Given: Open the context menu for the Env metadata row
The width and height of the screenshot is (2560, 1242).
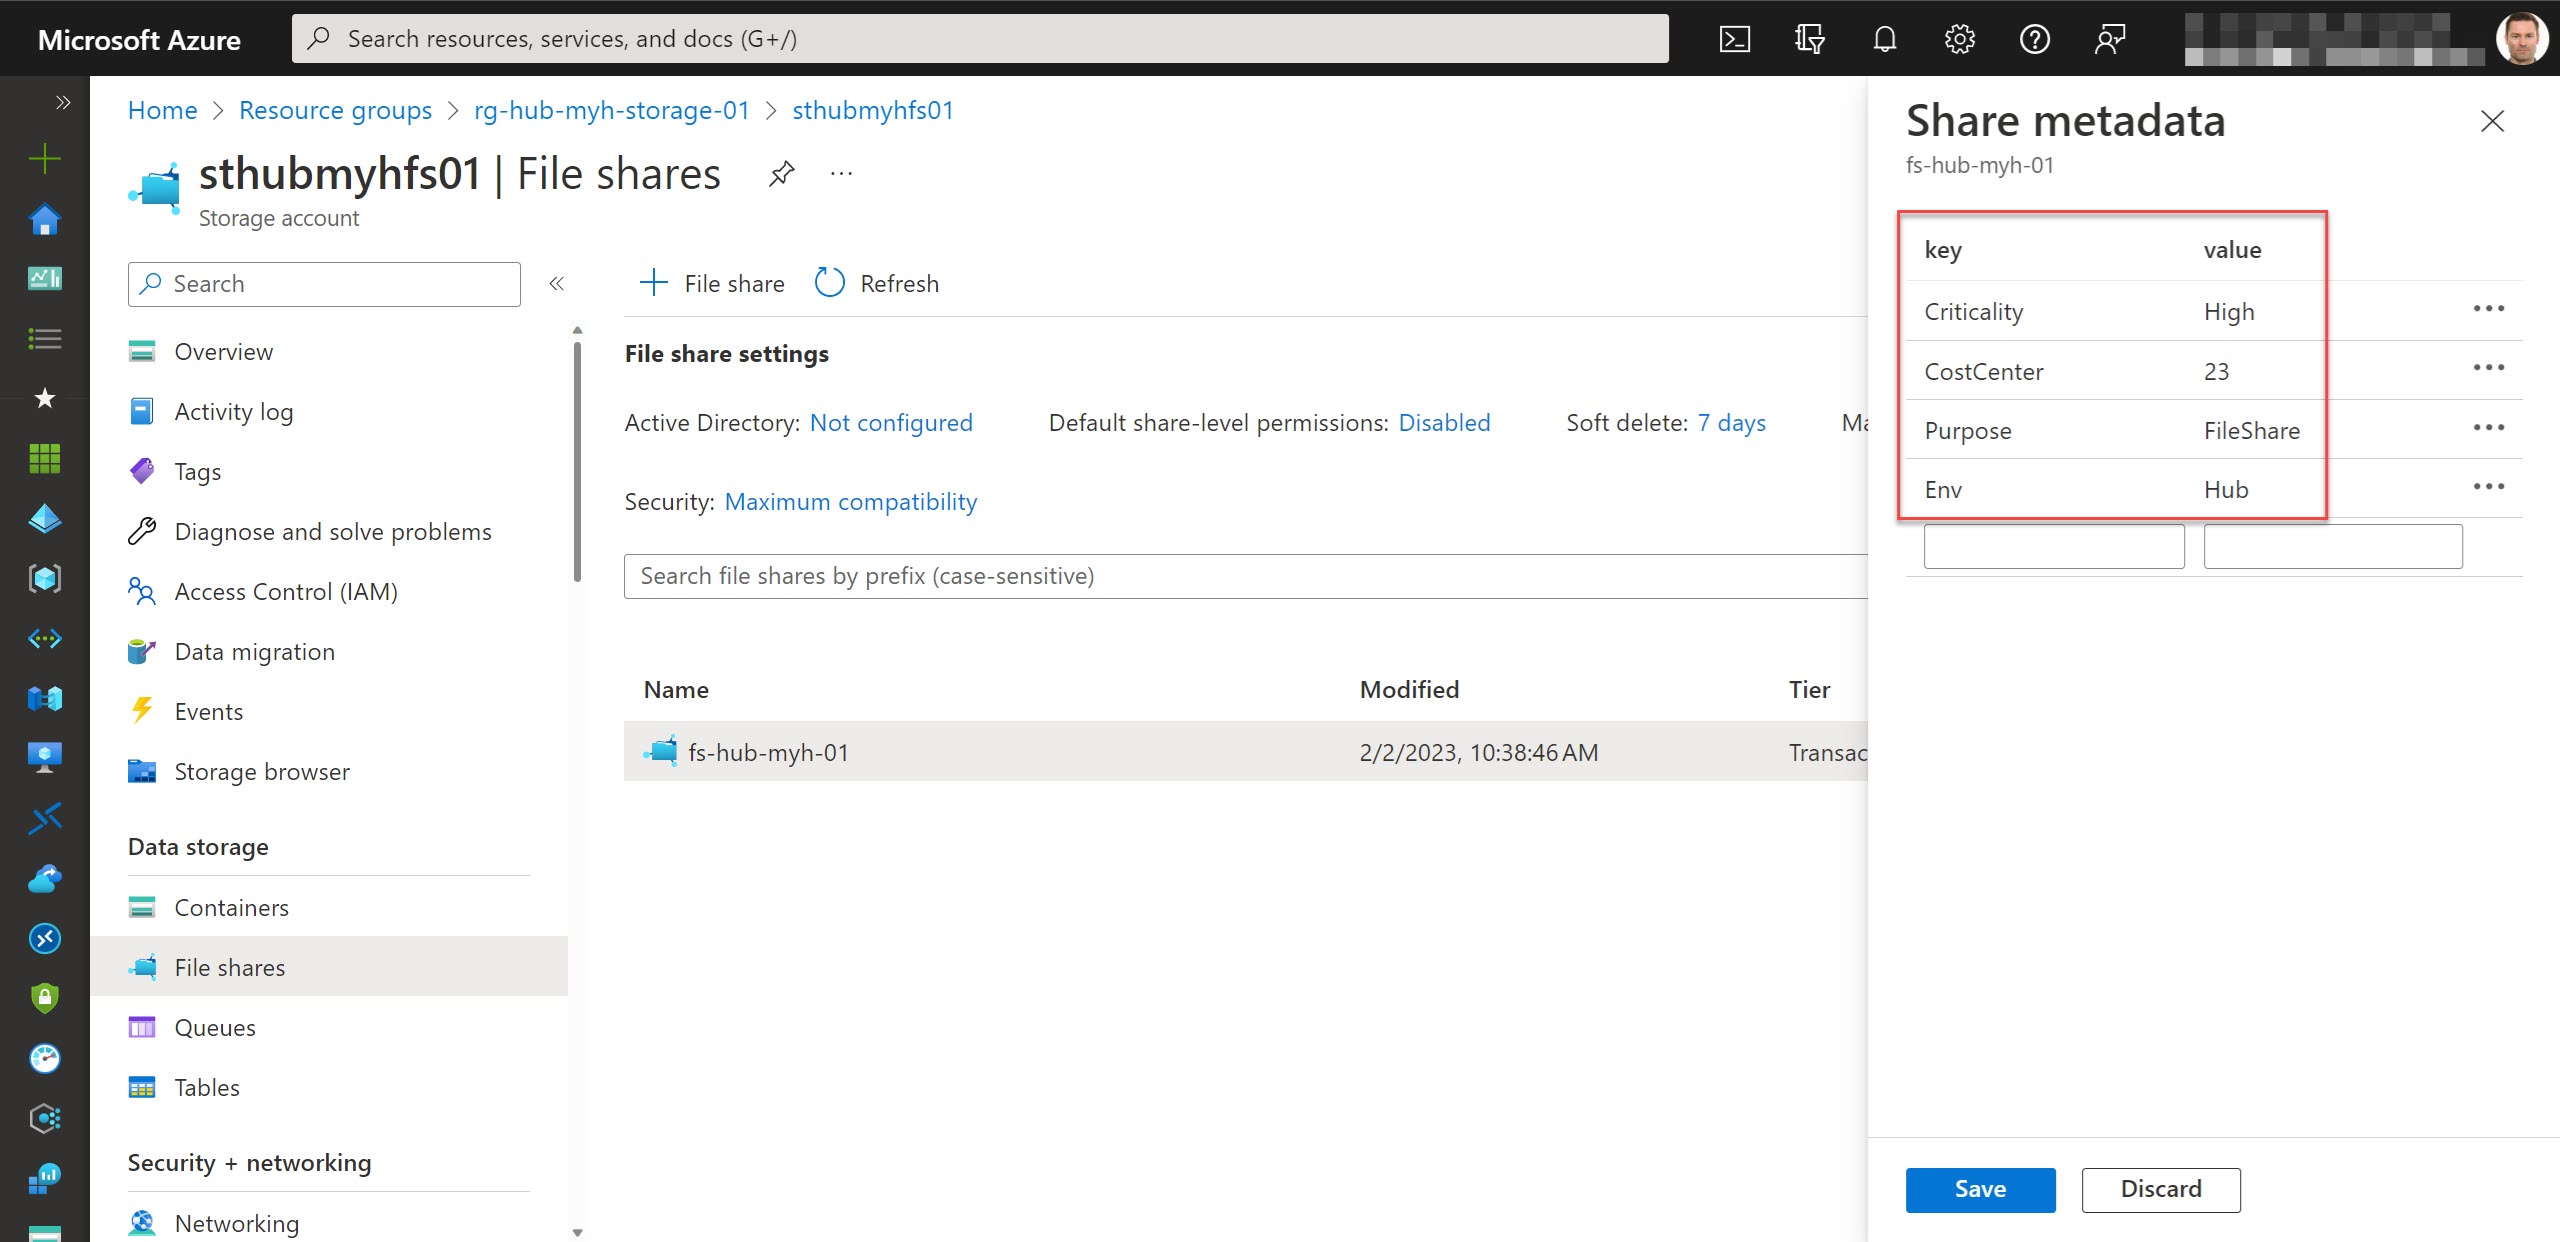Looking at the screenshot, I should click(x=2491, y=487).
